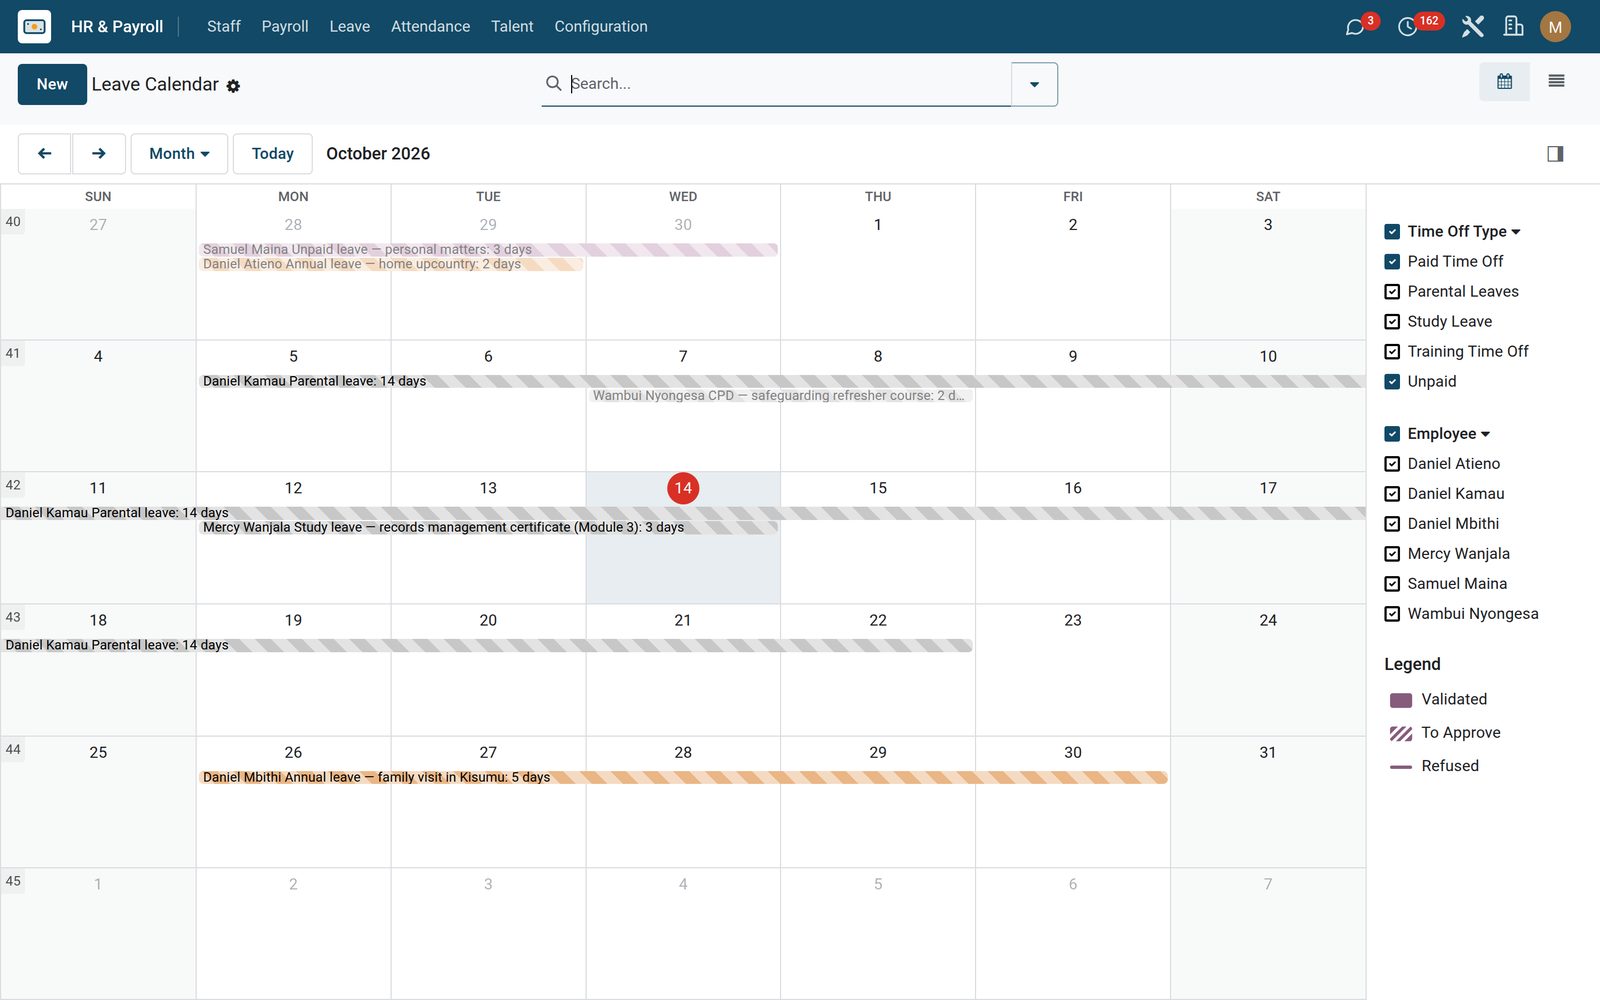1600x1000 pixels.
Task: Toggle the side panel icon
Action: pos(1555,153)
